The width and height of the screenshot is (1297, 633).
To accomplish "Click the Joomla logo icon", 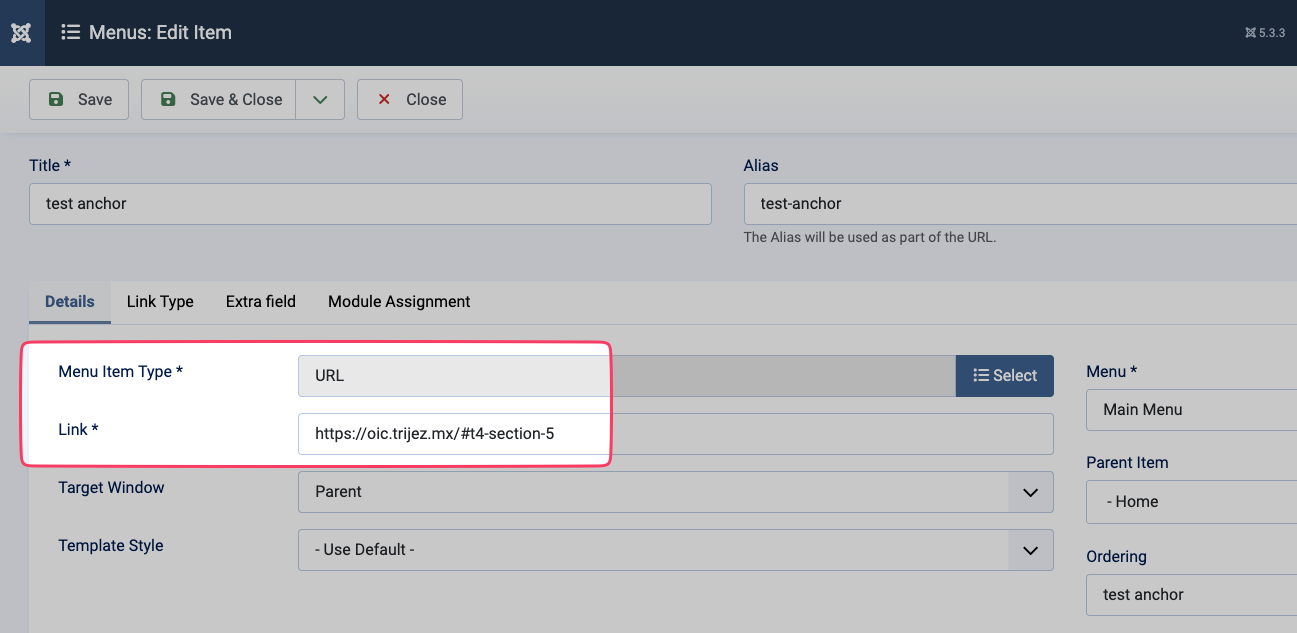I will point(21,33).
